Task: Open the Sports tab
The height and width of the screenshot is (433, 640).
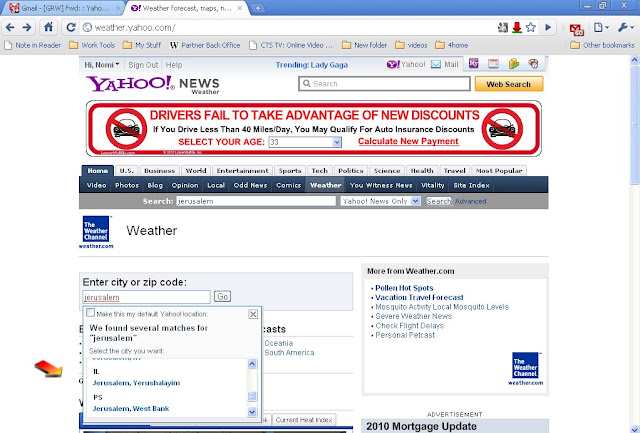Action: pyautogui.click(x=290, y=171)
